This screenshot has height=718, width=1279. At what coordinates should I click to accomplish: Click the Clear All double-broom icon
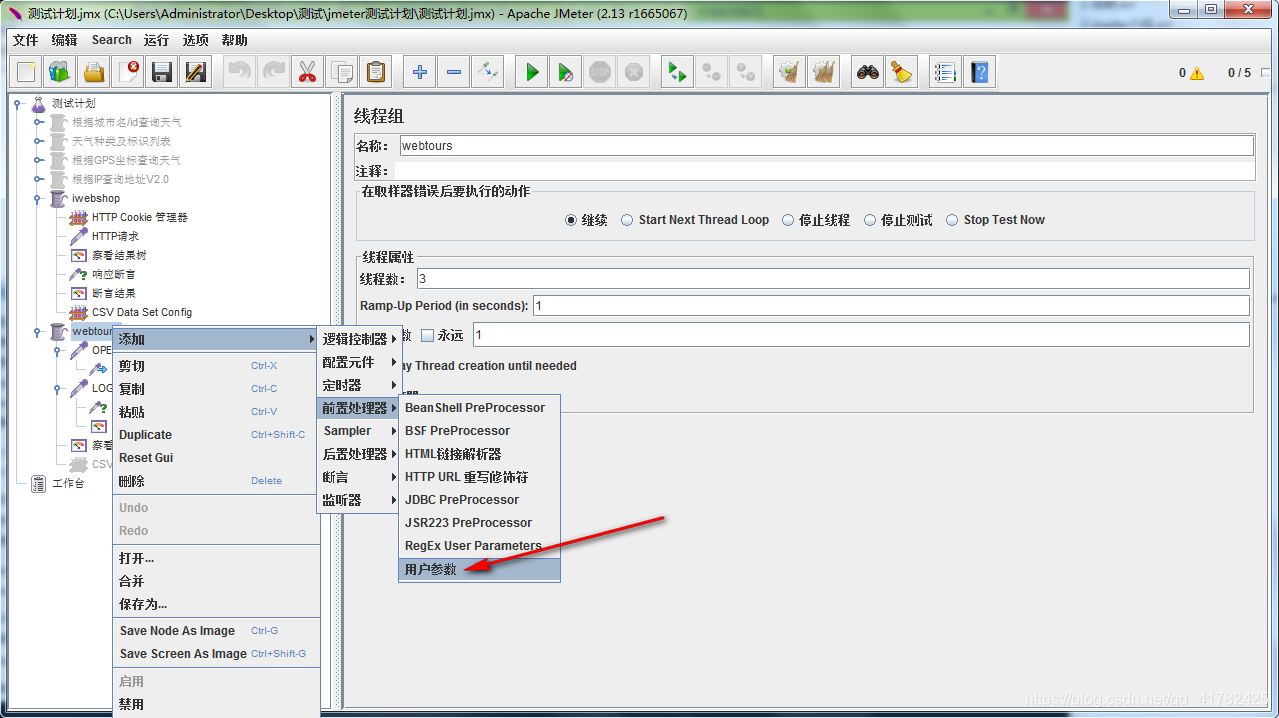click(823, 72)
